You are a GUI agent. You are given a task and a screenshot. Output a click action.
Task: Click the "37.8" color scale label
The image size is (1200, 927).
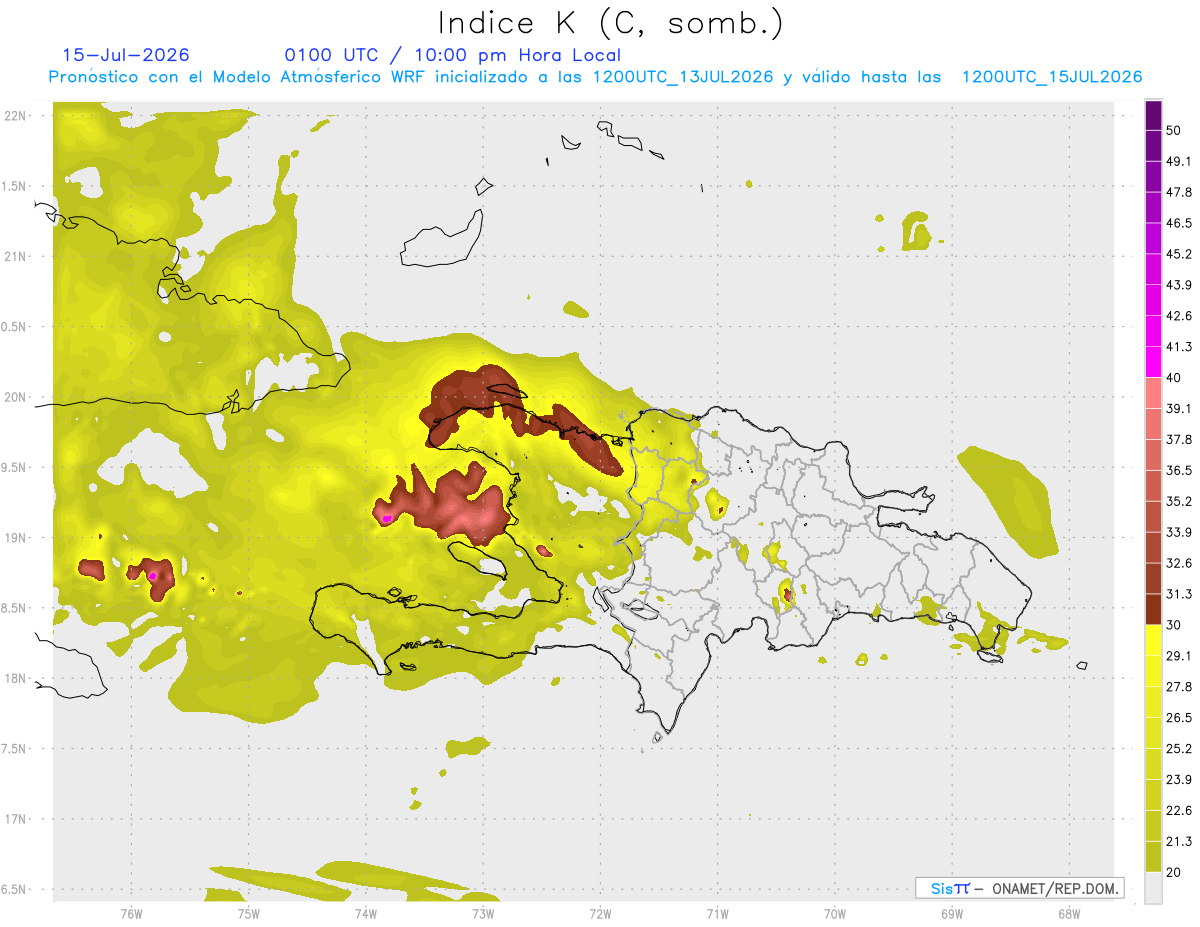pos(1180,439)
